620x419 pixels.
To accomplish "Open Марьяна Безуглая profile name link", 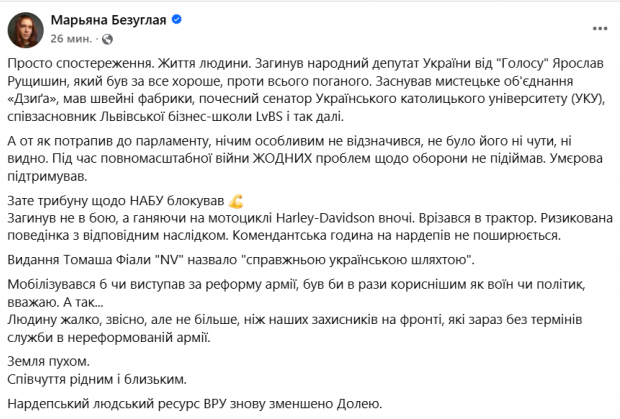I will [x=108, y=20].
